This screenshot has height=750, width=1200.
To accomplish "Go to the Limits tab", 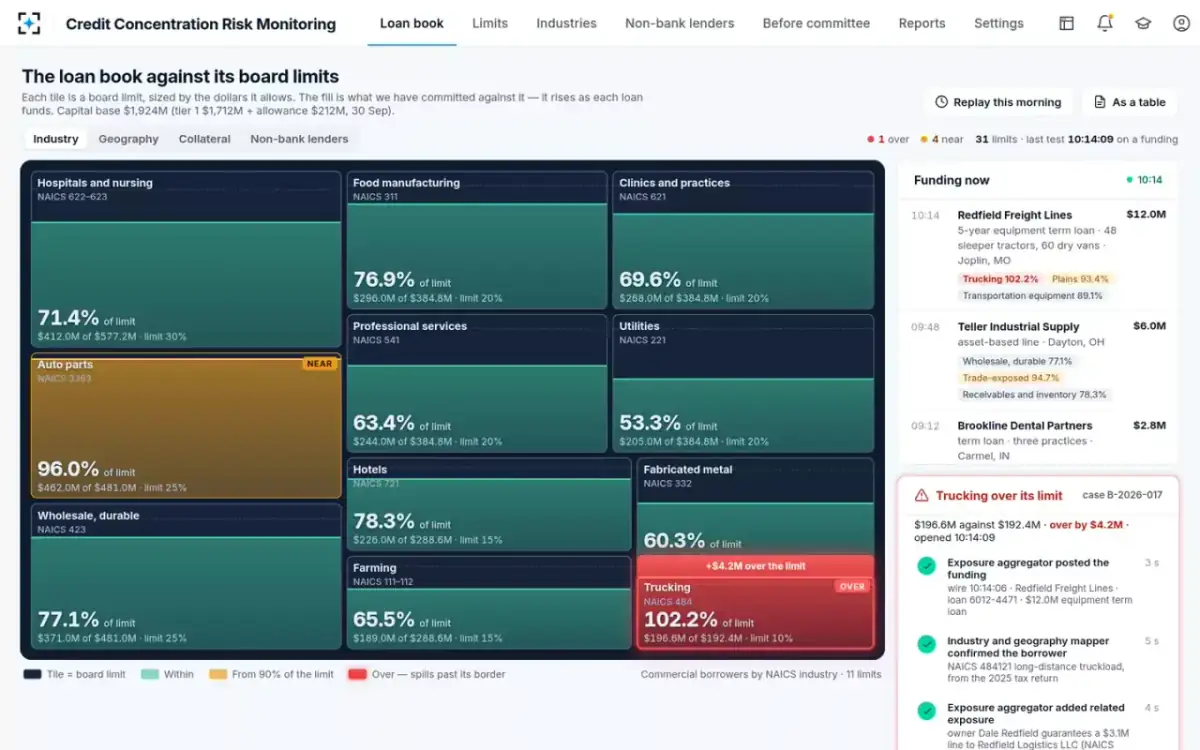I will (490, 23).
